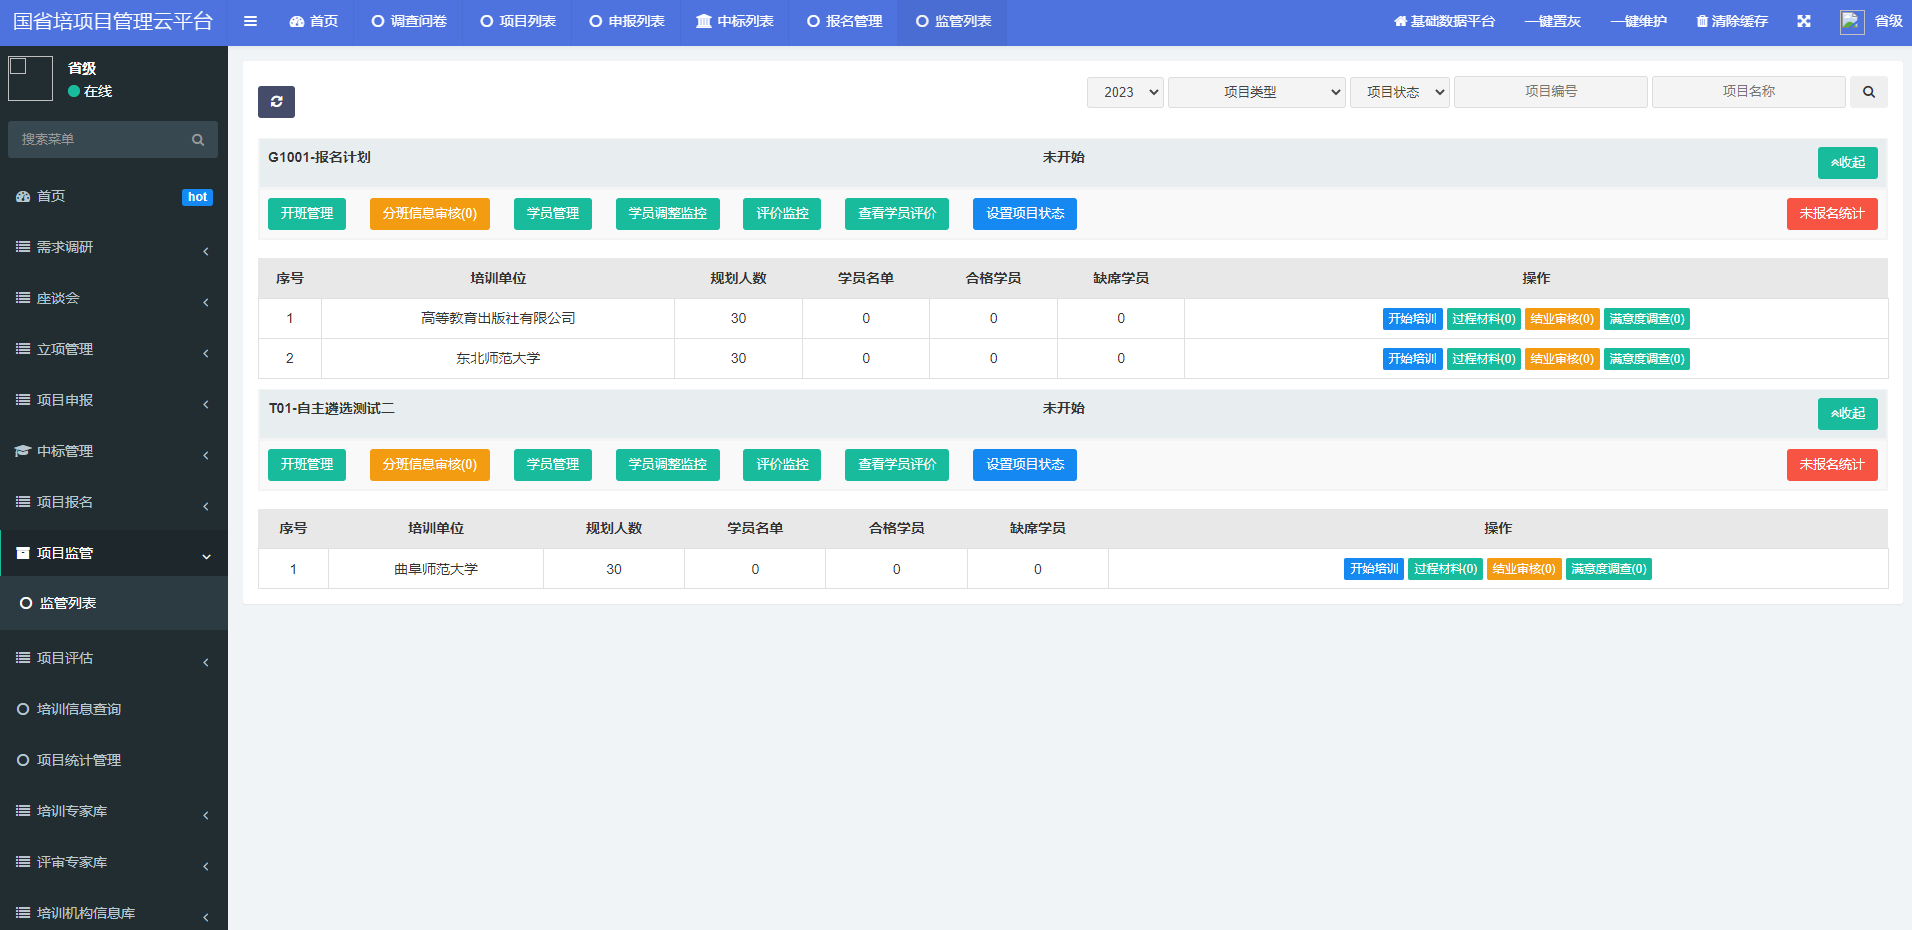Click the hamburger menu toggle icon
Screen dimensions: 1912x930
click(x=250, y=21)
